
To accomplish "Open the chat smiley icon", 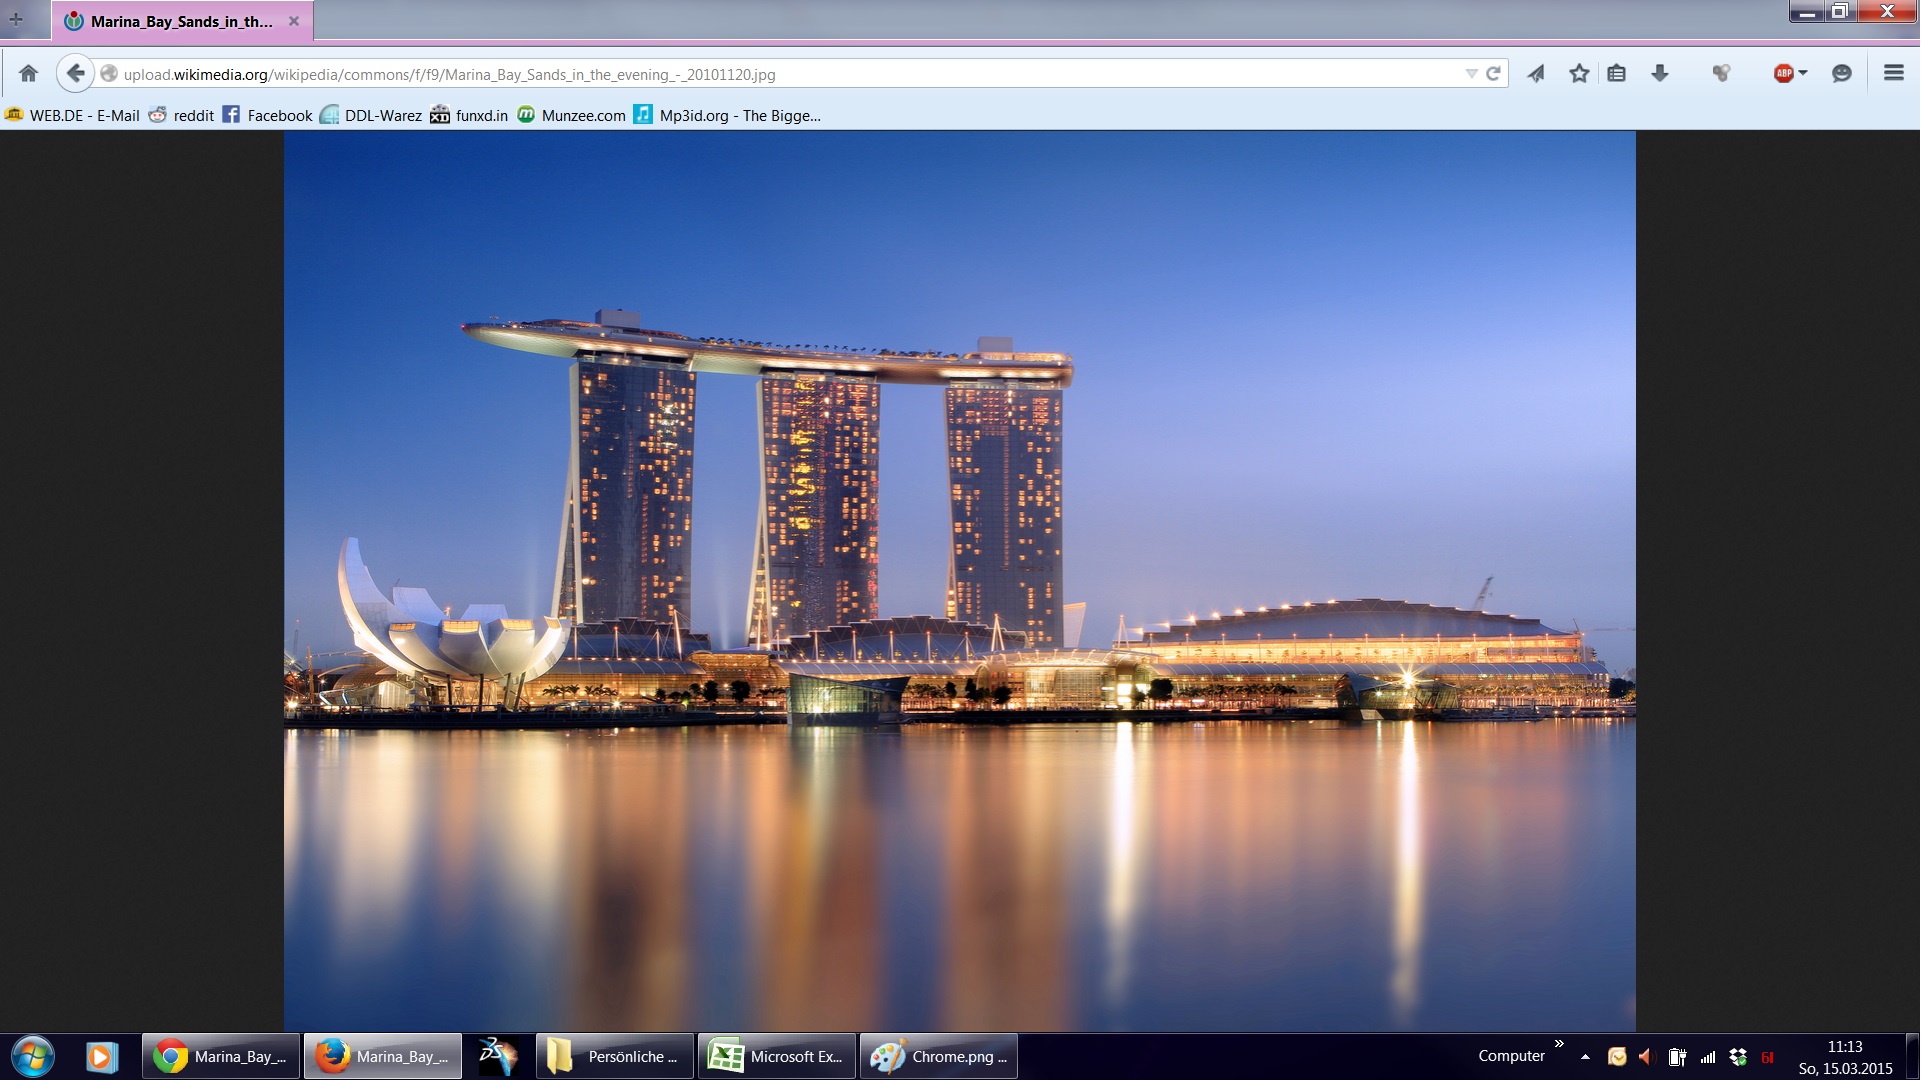I will [x=1842, y=73].
